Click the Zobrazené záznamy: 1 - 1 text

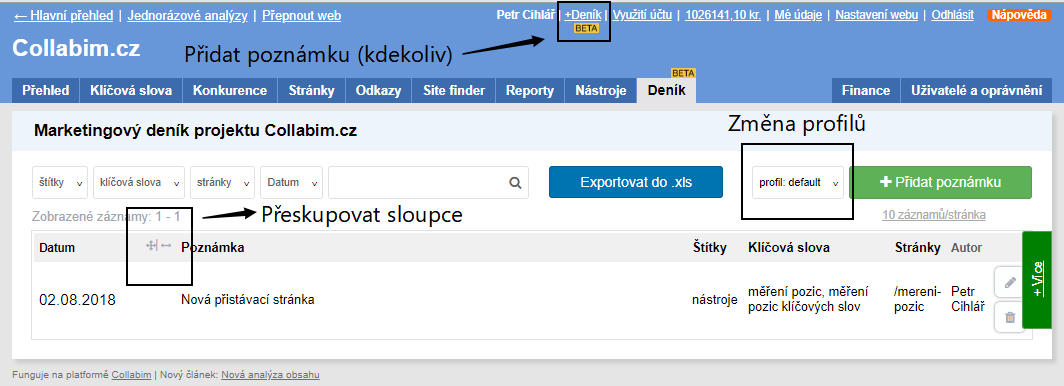click(106, 217)
